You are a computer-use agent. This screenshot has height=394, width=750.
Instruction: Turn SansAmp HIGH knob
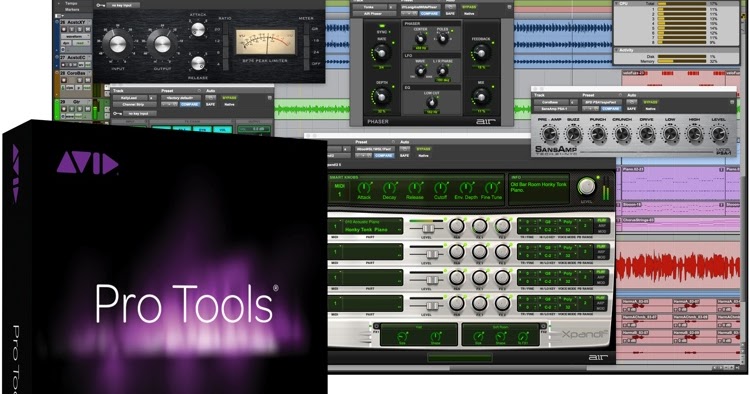(695, 134)
